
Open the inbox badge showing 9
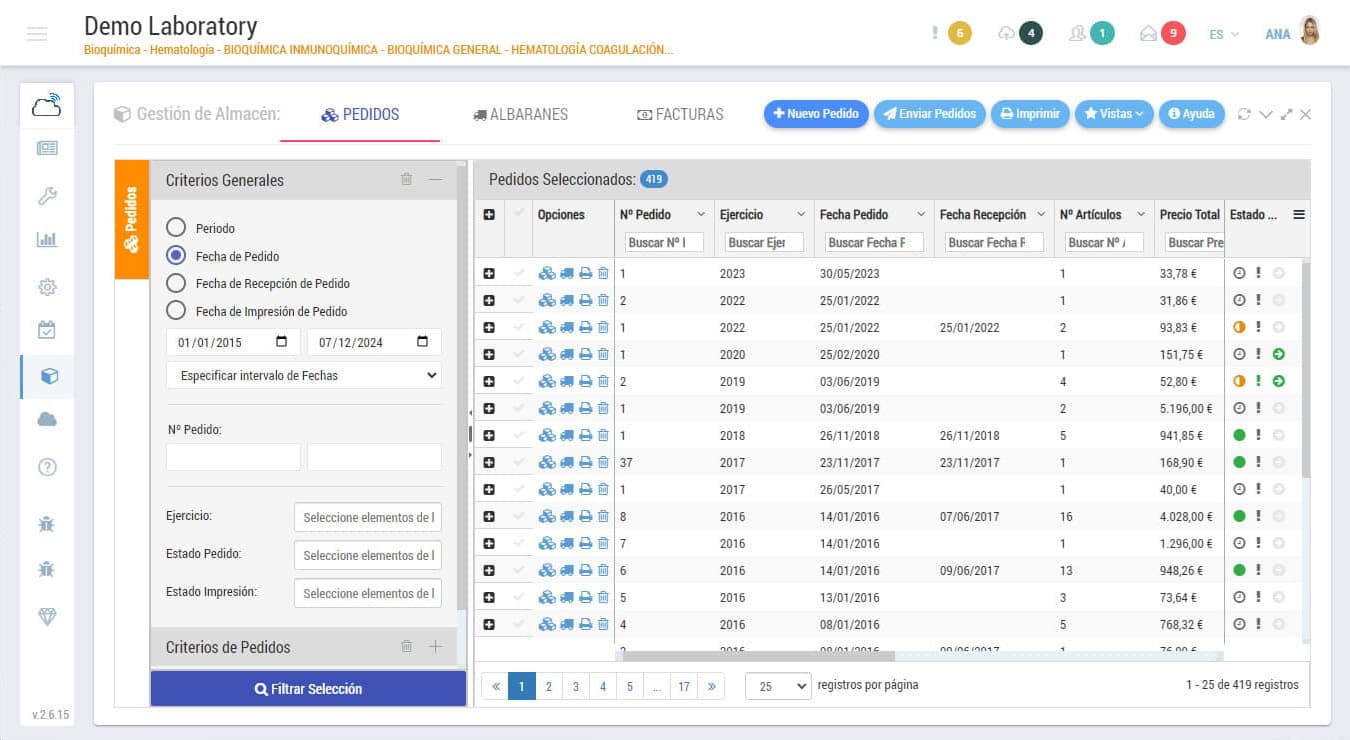coord(1173,33)
